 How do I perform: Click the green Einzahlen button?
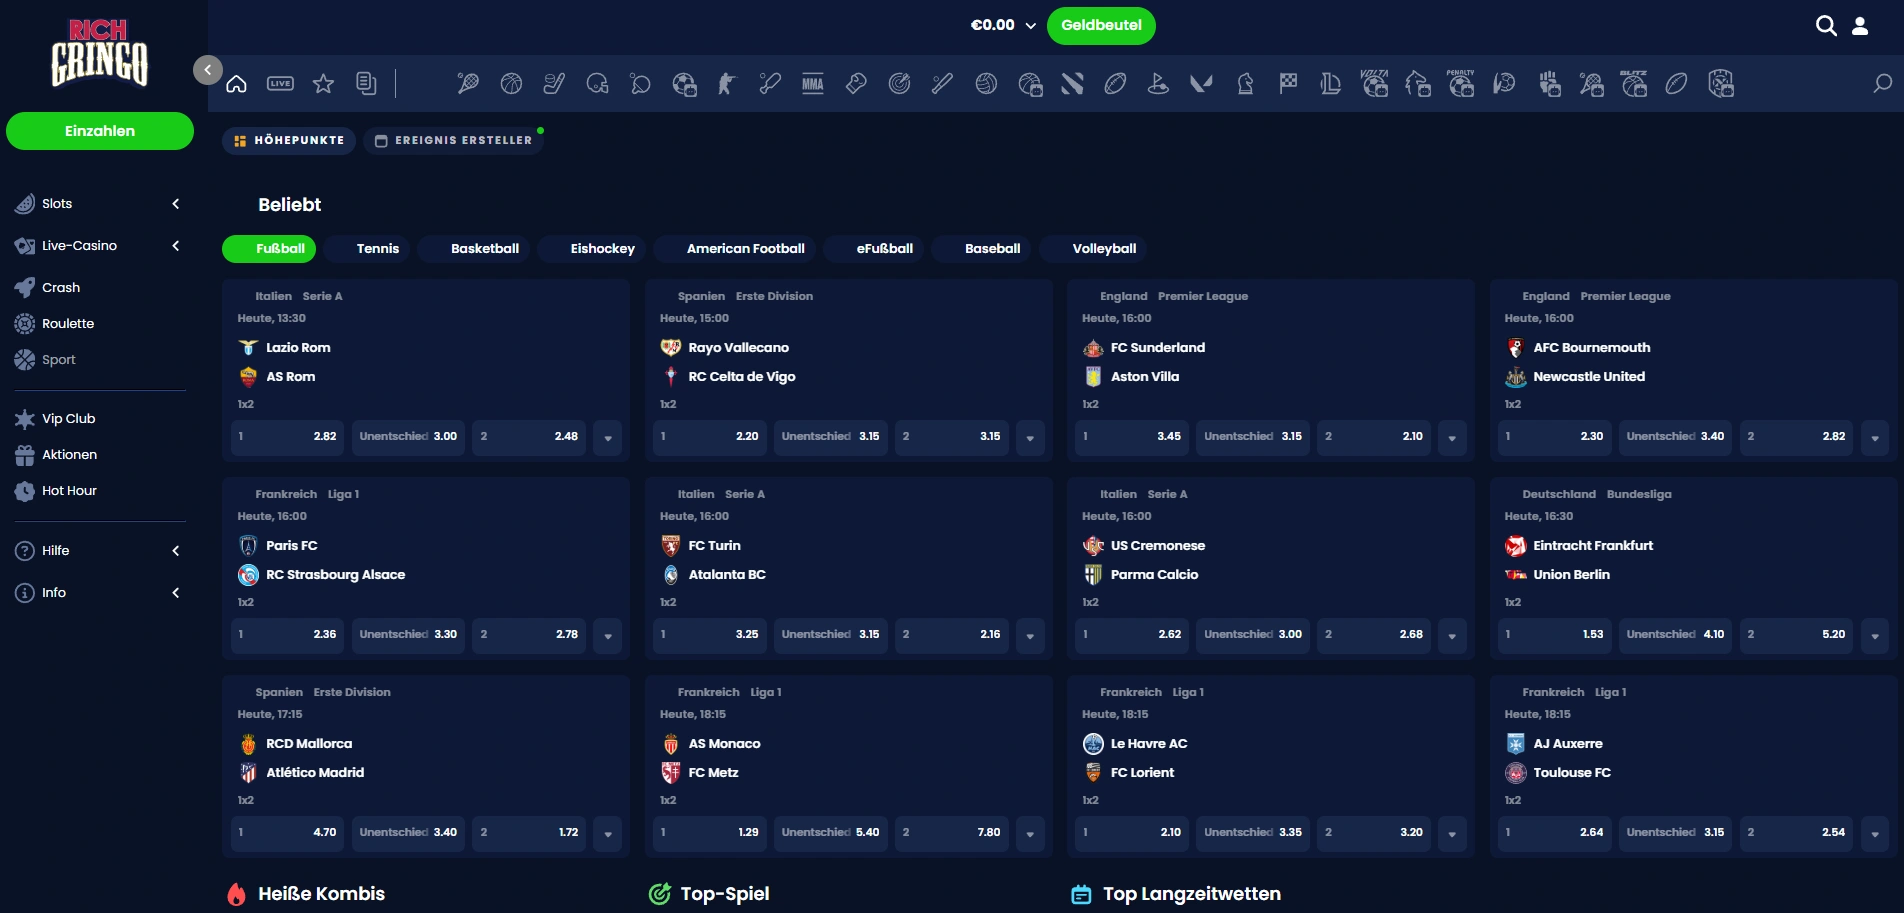[x=100, y=131]
